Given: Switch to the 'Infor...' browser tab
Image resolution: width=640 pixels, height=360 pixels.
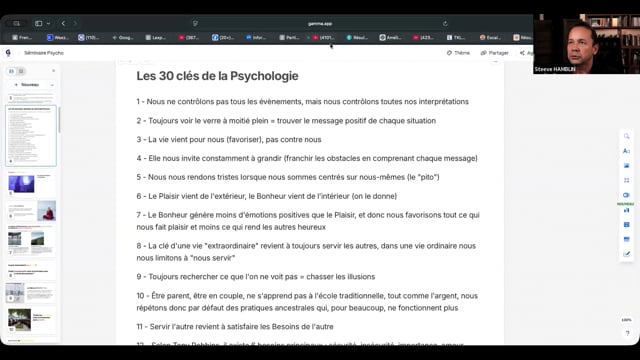Looking at the screenshot, I should tap(256, 38).
